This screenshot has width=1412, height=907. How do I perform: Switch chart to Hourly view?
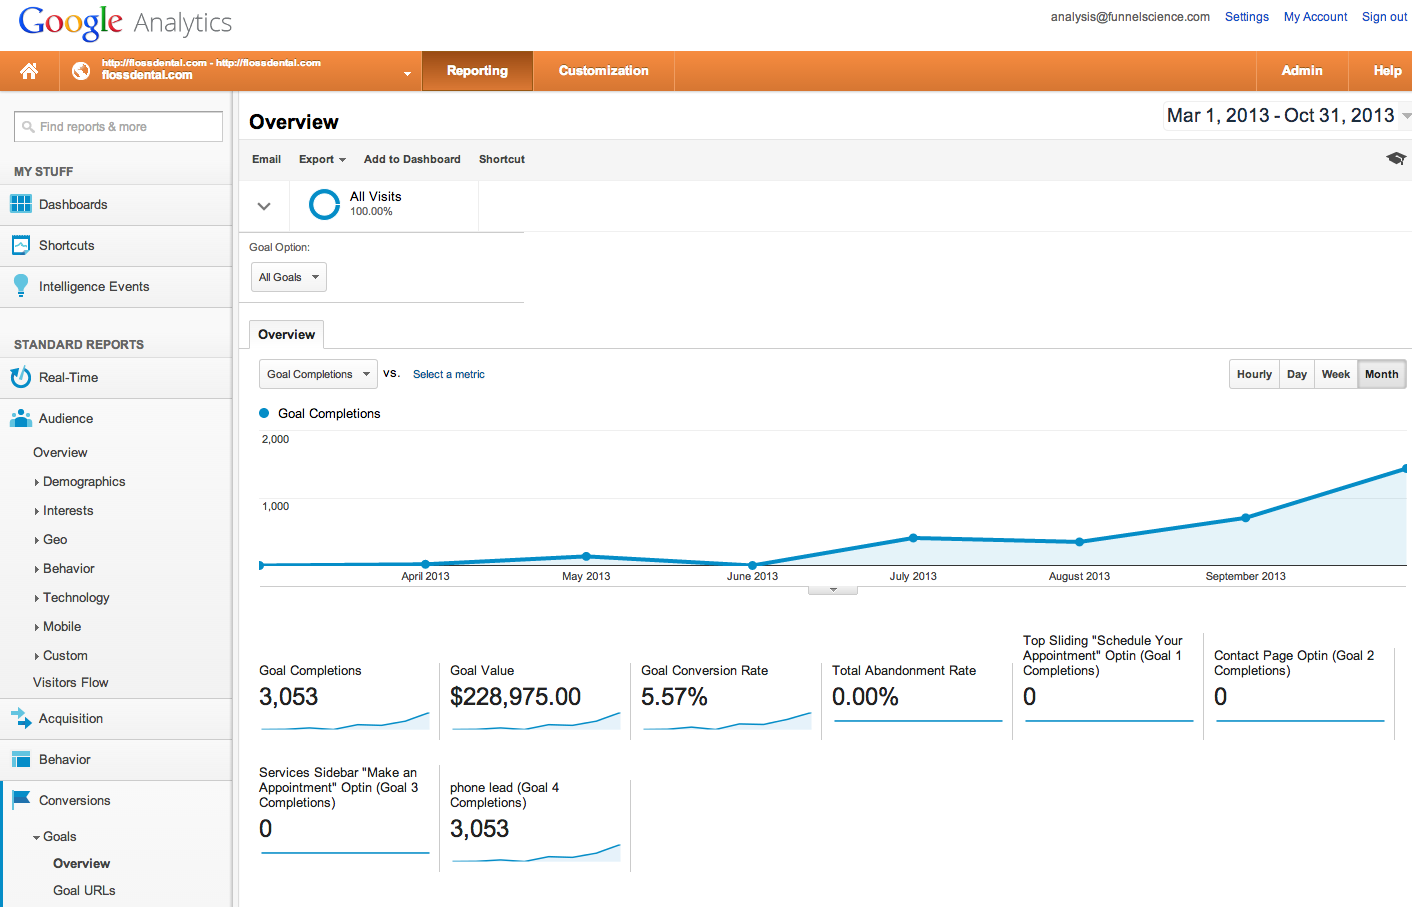coord(1254,374)
